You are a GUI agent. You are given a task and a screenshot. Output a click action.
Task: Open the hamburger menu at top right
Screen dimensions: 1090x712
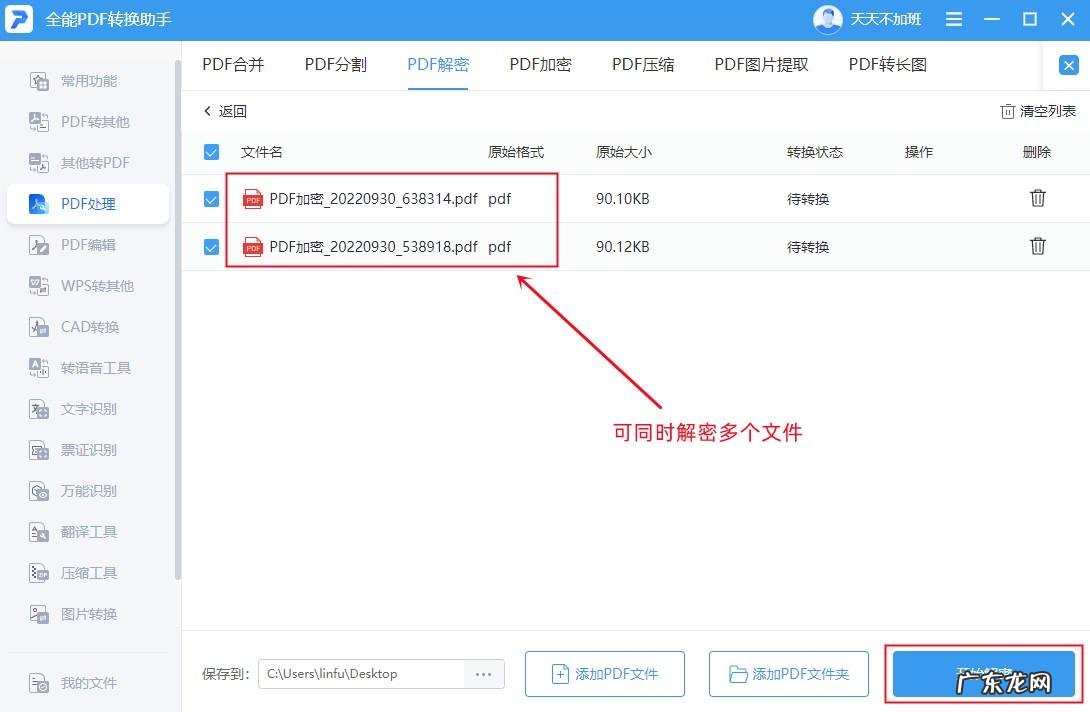[x=953, y=19]
